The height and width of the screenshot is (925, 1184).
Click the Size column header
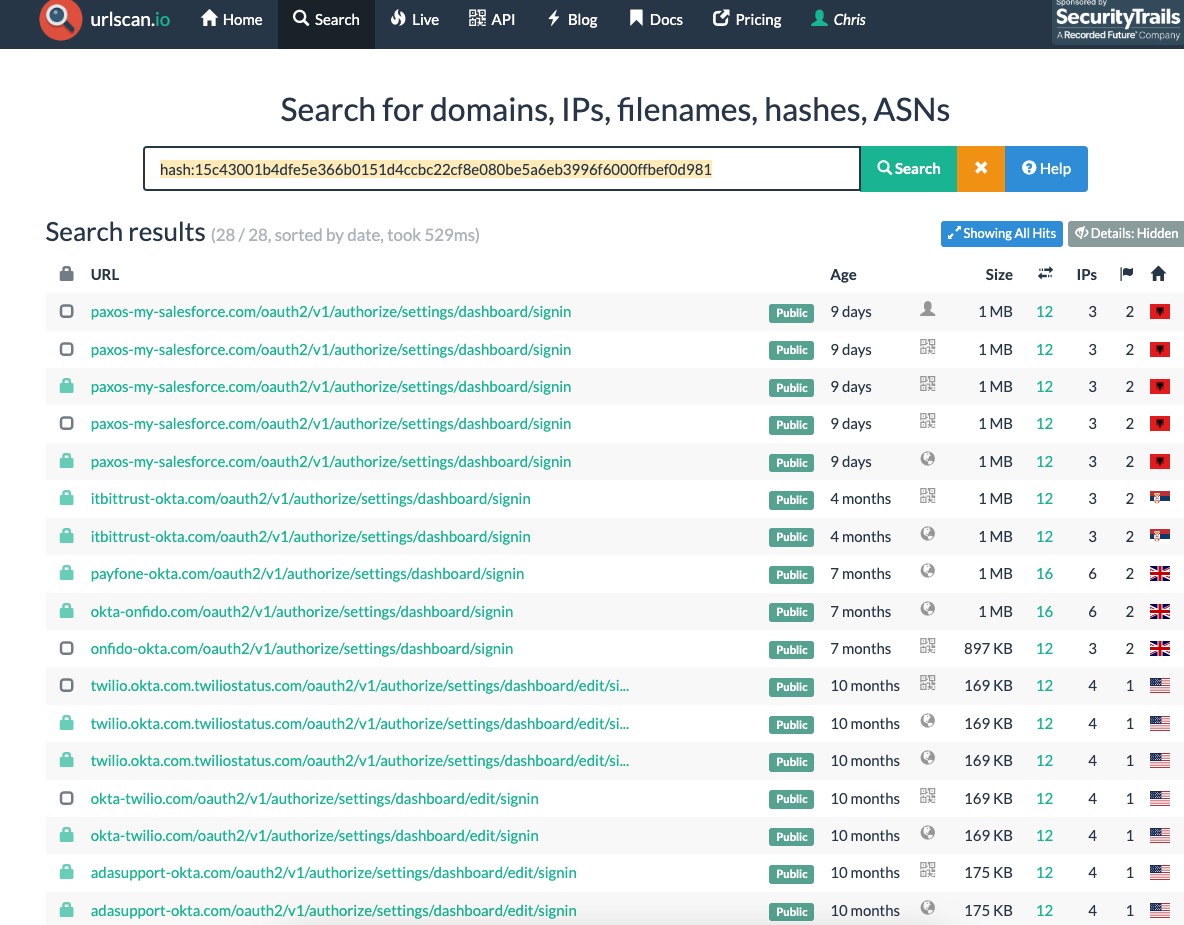tap(998, 274)
